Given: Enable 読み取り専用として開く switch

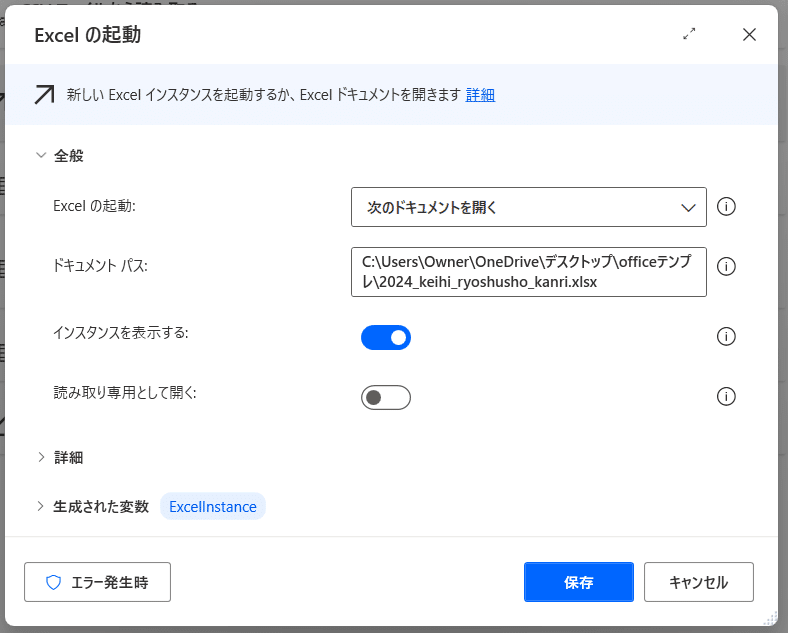Looking at the screenshot, I should point(385,397).
